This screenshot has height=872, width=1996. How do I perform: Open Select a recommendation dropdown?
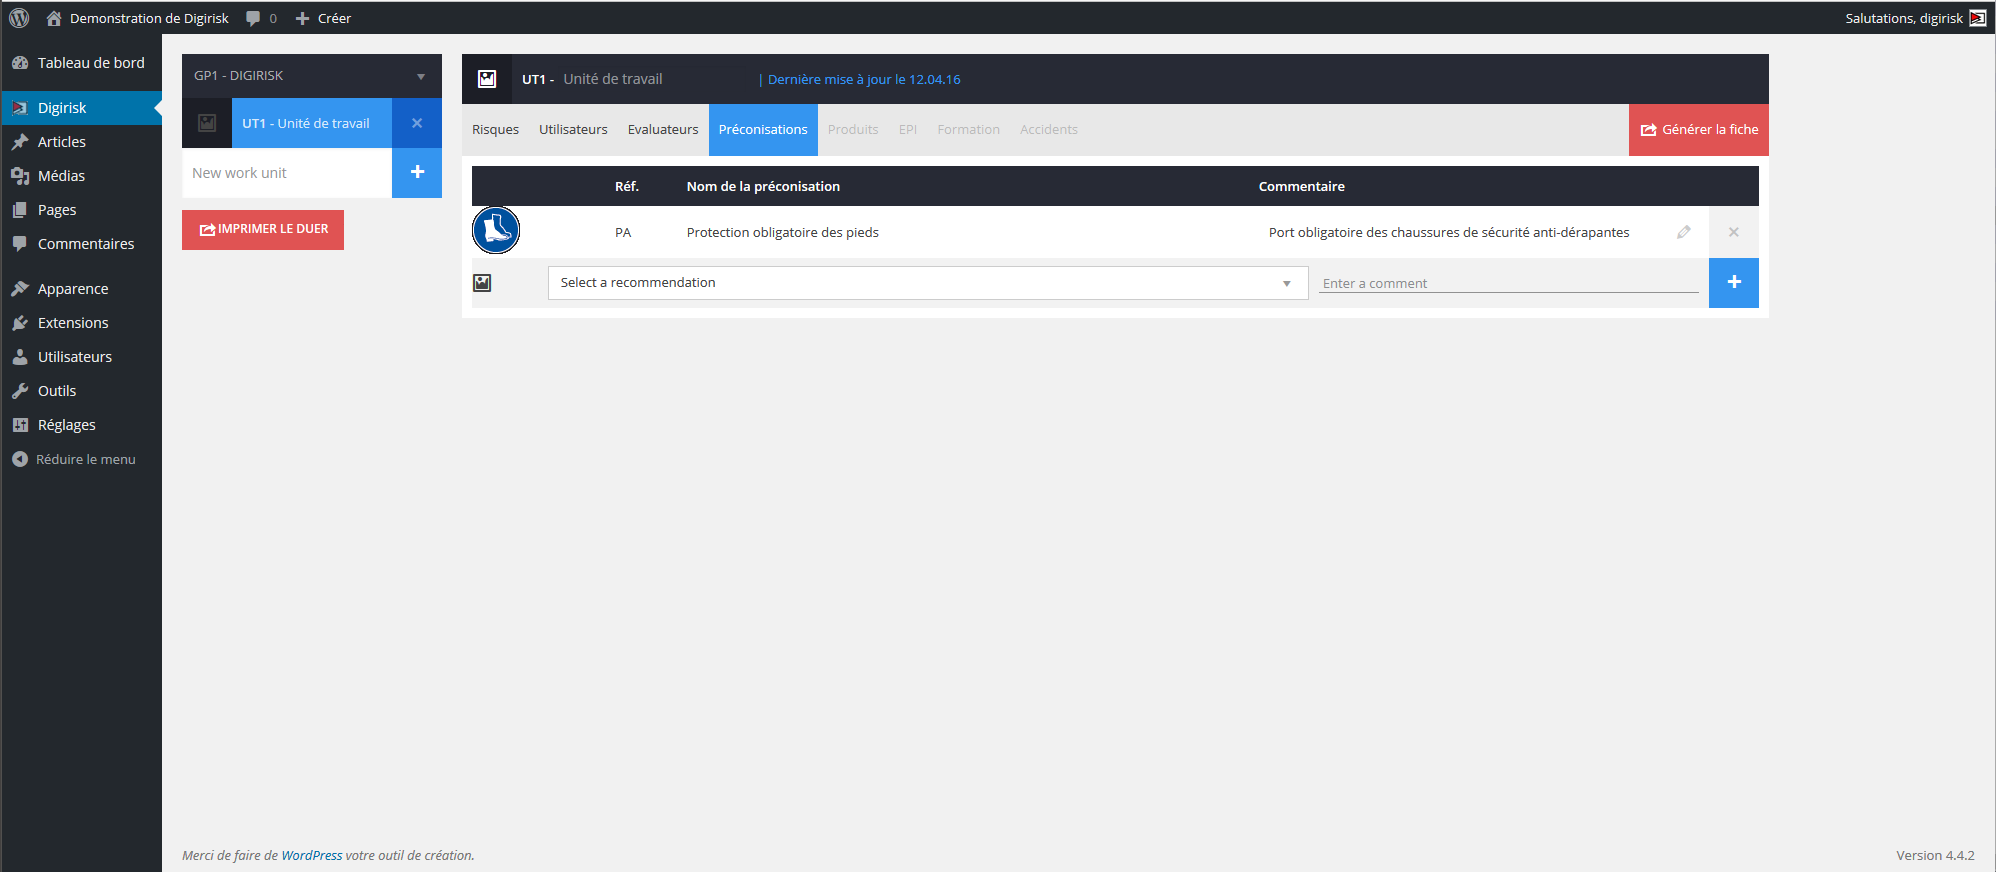(928, 283)
